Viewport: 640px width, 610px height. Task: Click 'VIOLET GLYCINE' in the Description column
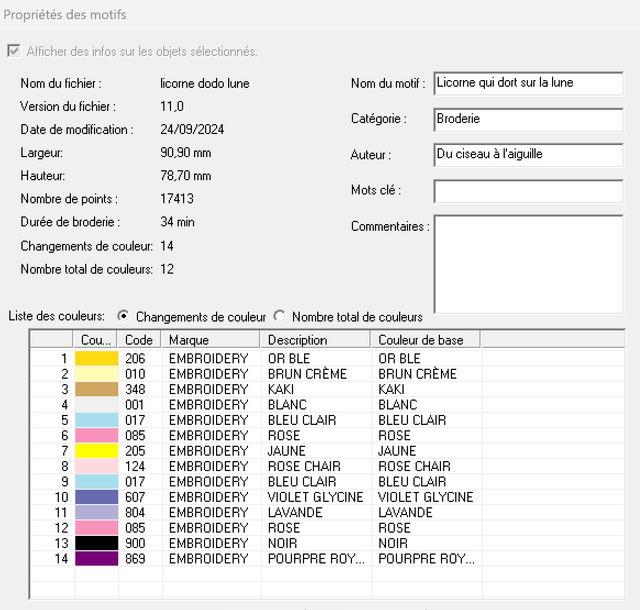[x=316, y=497]
